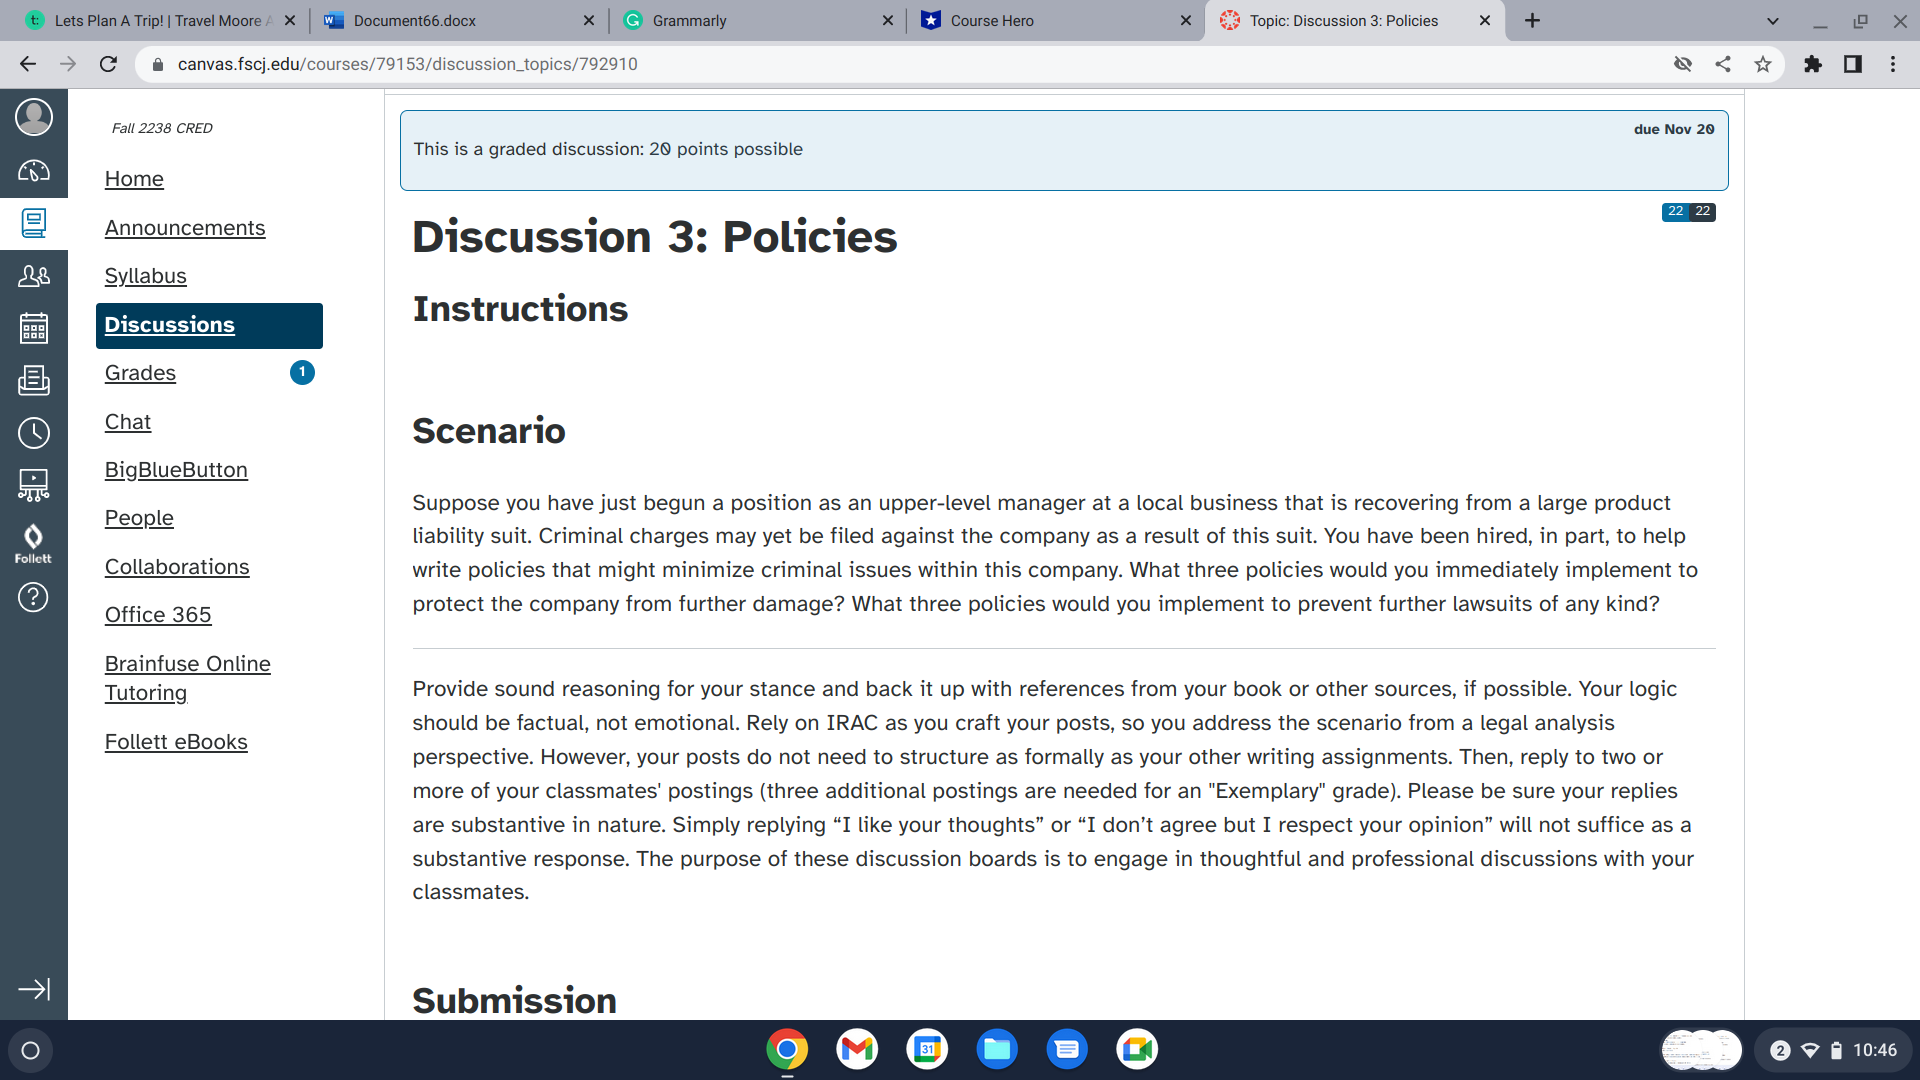
Task: Open the Syllabus course link
Action: tap(145, 276)
